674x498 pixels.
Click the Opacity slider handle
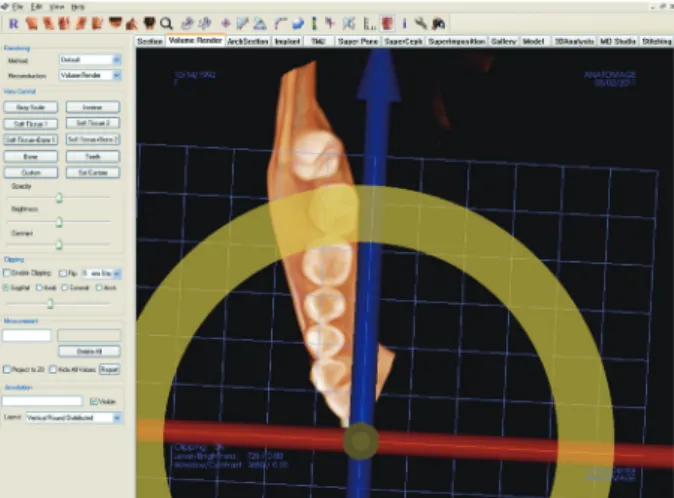[x=59, y=198]
